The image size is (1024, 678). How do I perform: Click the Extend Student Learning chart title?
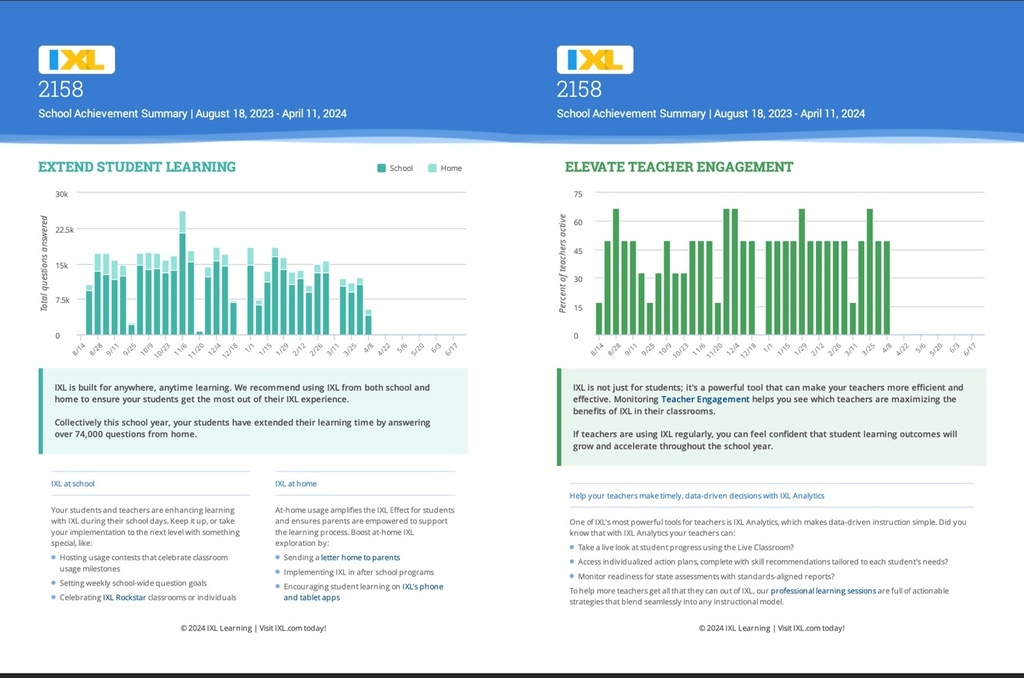pyautogui.click(x=137, y=167)
